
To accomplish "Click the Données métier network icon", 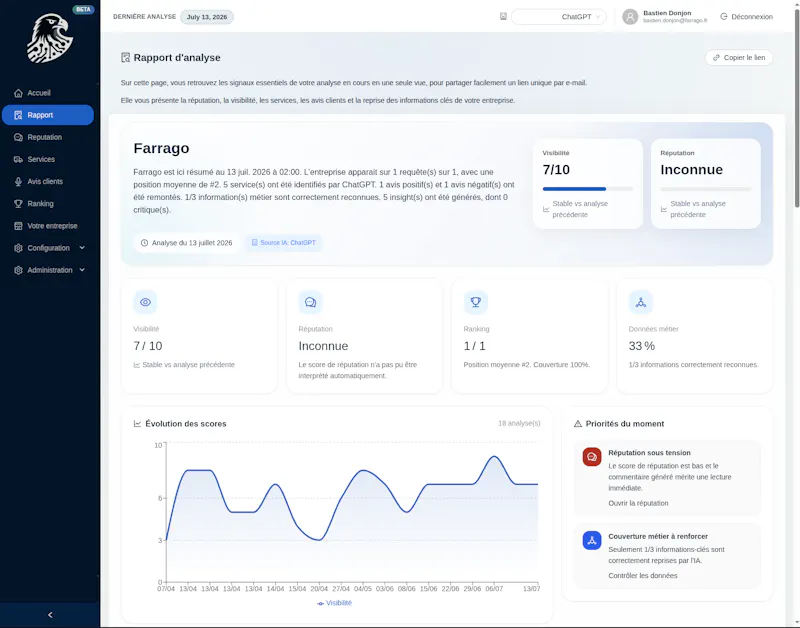I will 641,302.
